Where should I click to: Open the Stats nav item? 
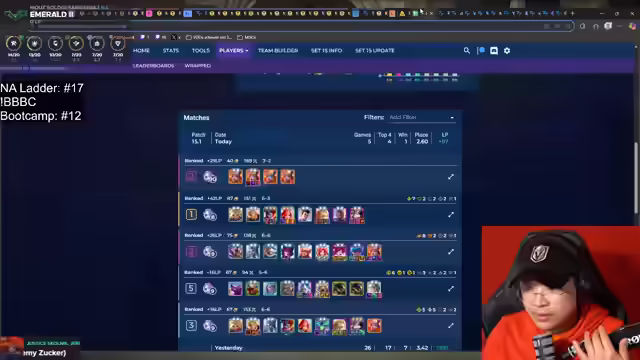pyautogui.click(x=171, y=51)
